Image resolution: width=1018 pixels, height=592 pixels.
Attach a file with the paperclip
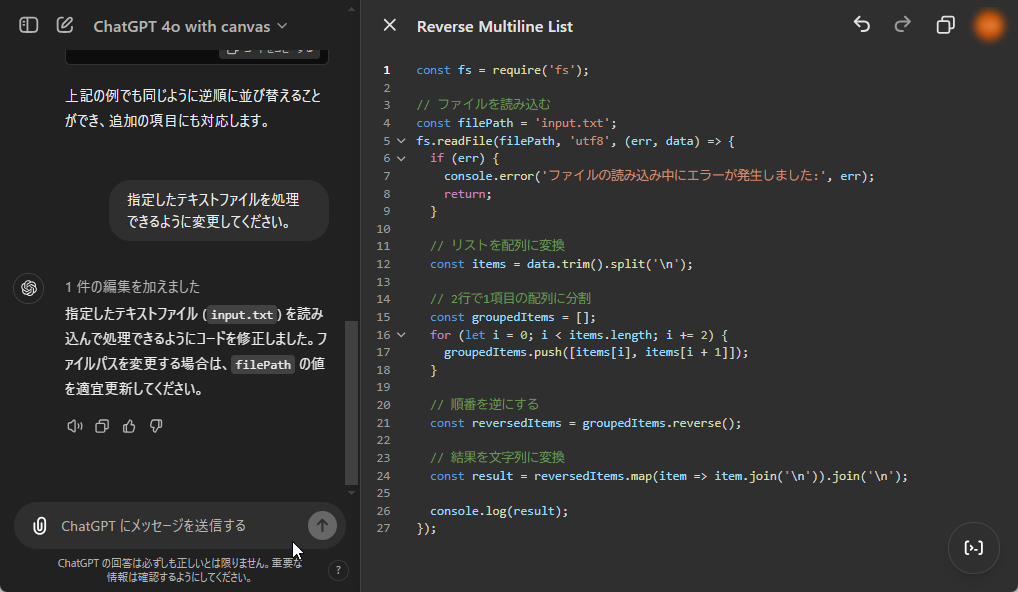click(x=40, y=525)
